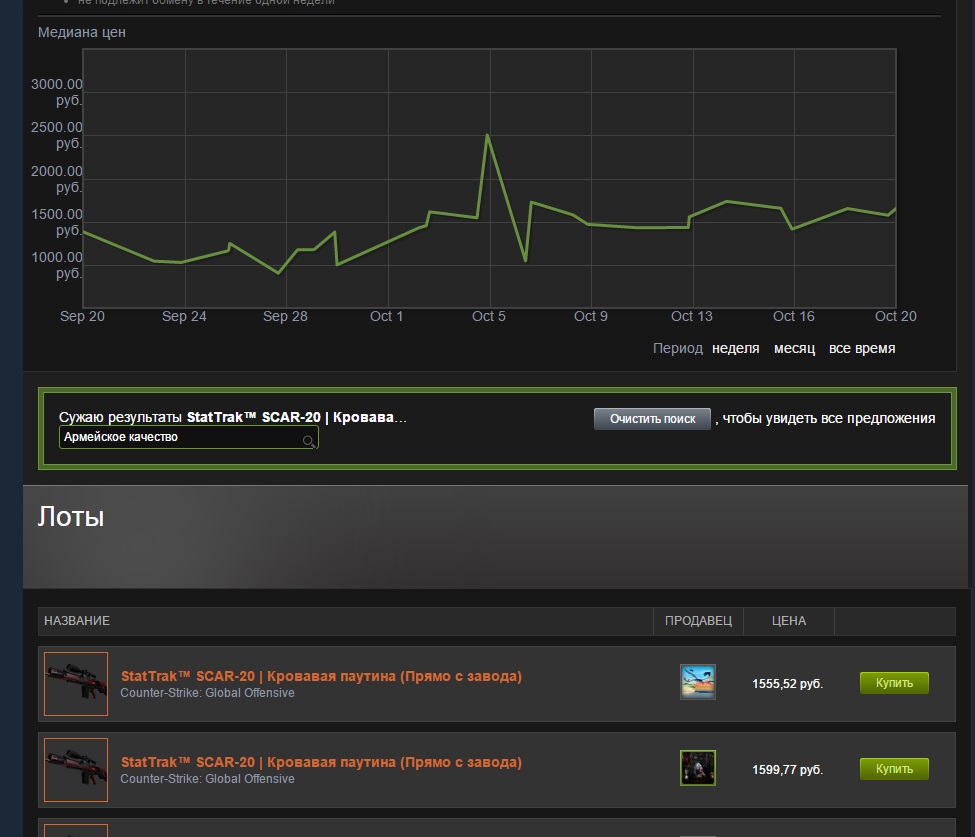This screenshot has width=975, height=837.
Task: Click the Oct 5 price spike on chart
Action: point(488,135)
